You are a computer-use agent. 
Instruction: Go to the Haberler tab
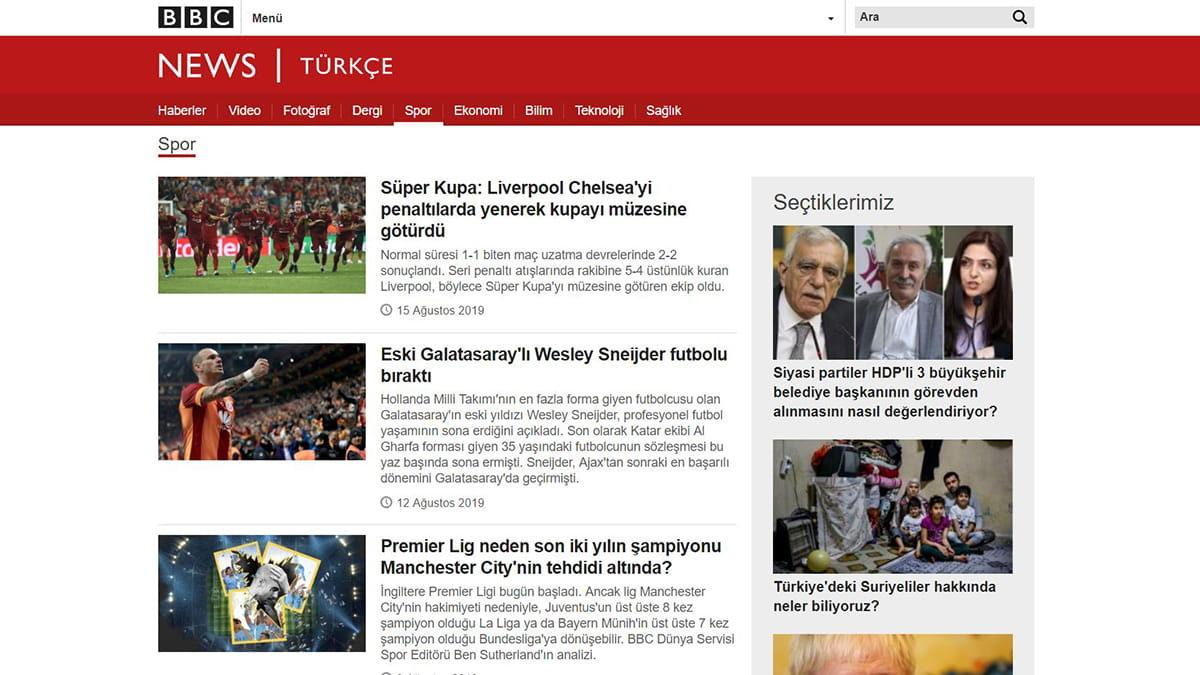pyautogui.click(x=182, y=110)
